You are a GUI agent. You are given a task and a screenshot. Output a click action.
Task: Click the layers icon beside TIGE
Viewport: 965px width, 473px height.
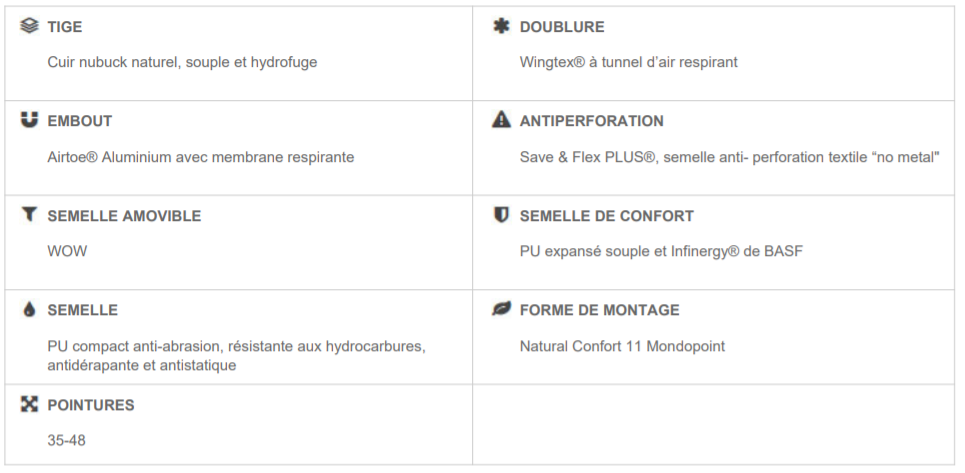coord(29,26)
